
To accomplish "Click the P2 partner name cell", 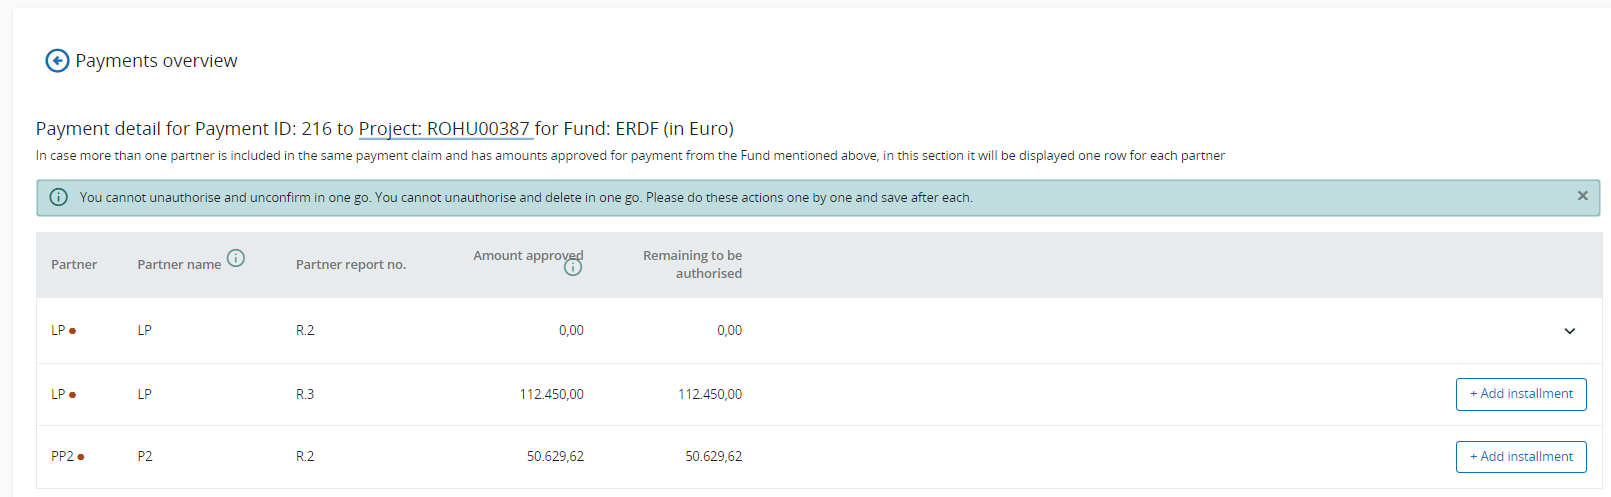I will click(145, 457).
